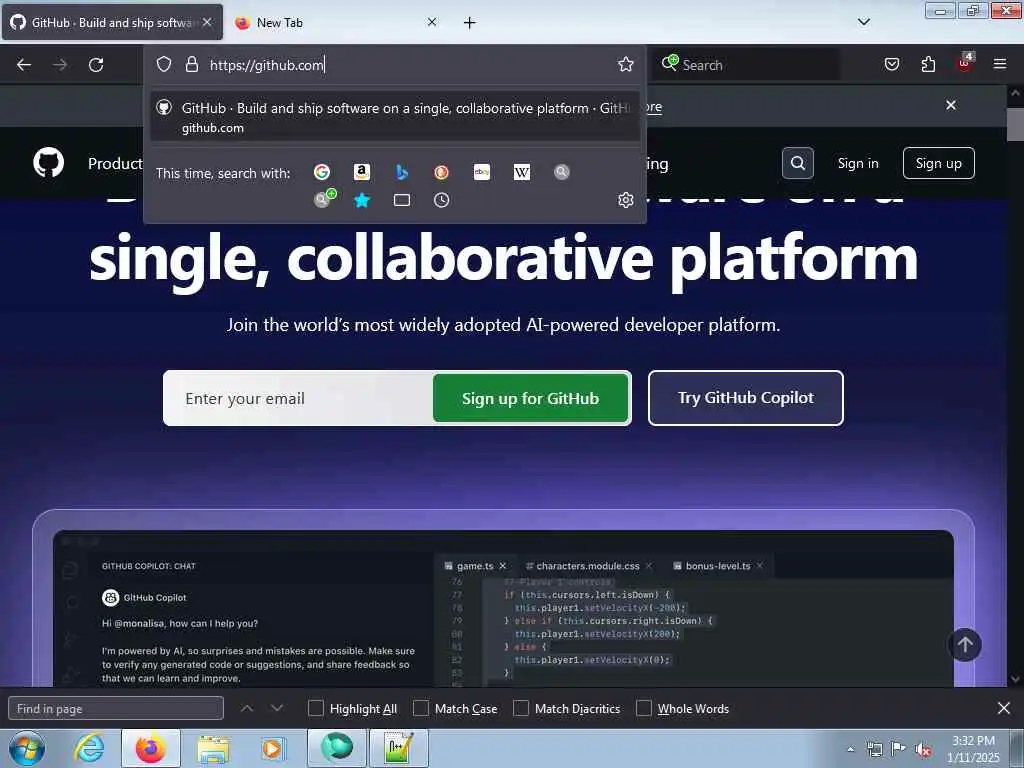Search with Google one-off engine icon
Viewport: 1024px width, 768px height.
pyautogui.click(x=321, y=172)
